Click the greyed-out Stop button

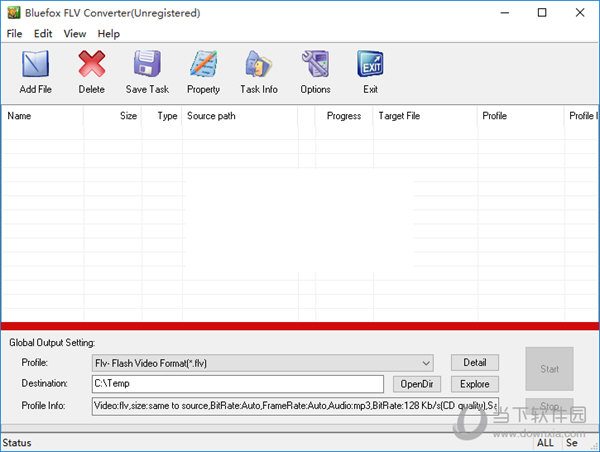[x=549, y=406]
